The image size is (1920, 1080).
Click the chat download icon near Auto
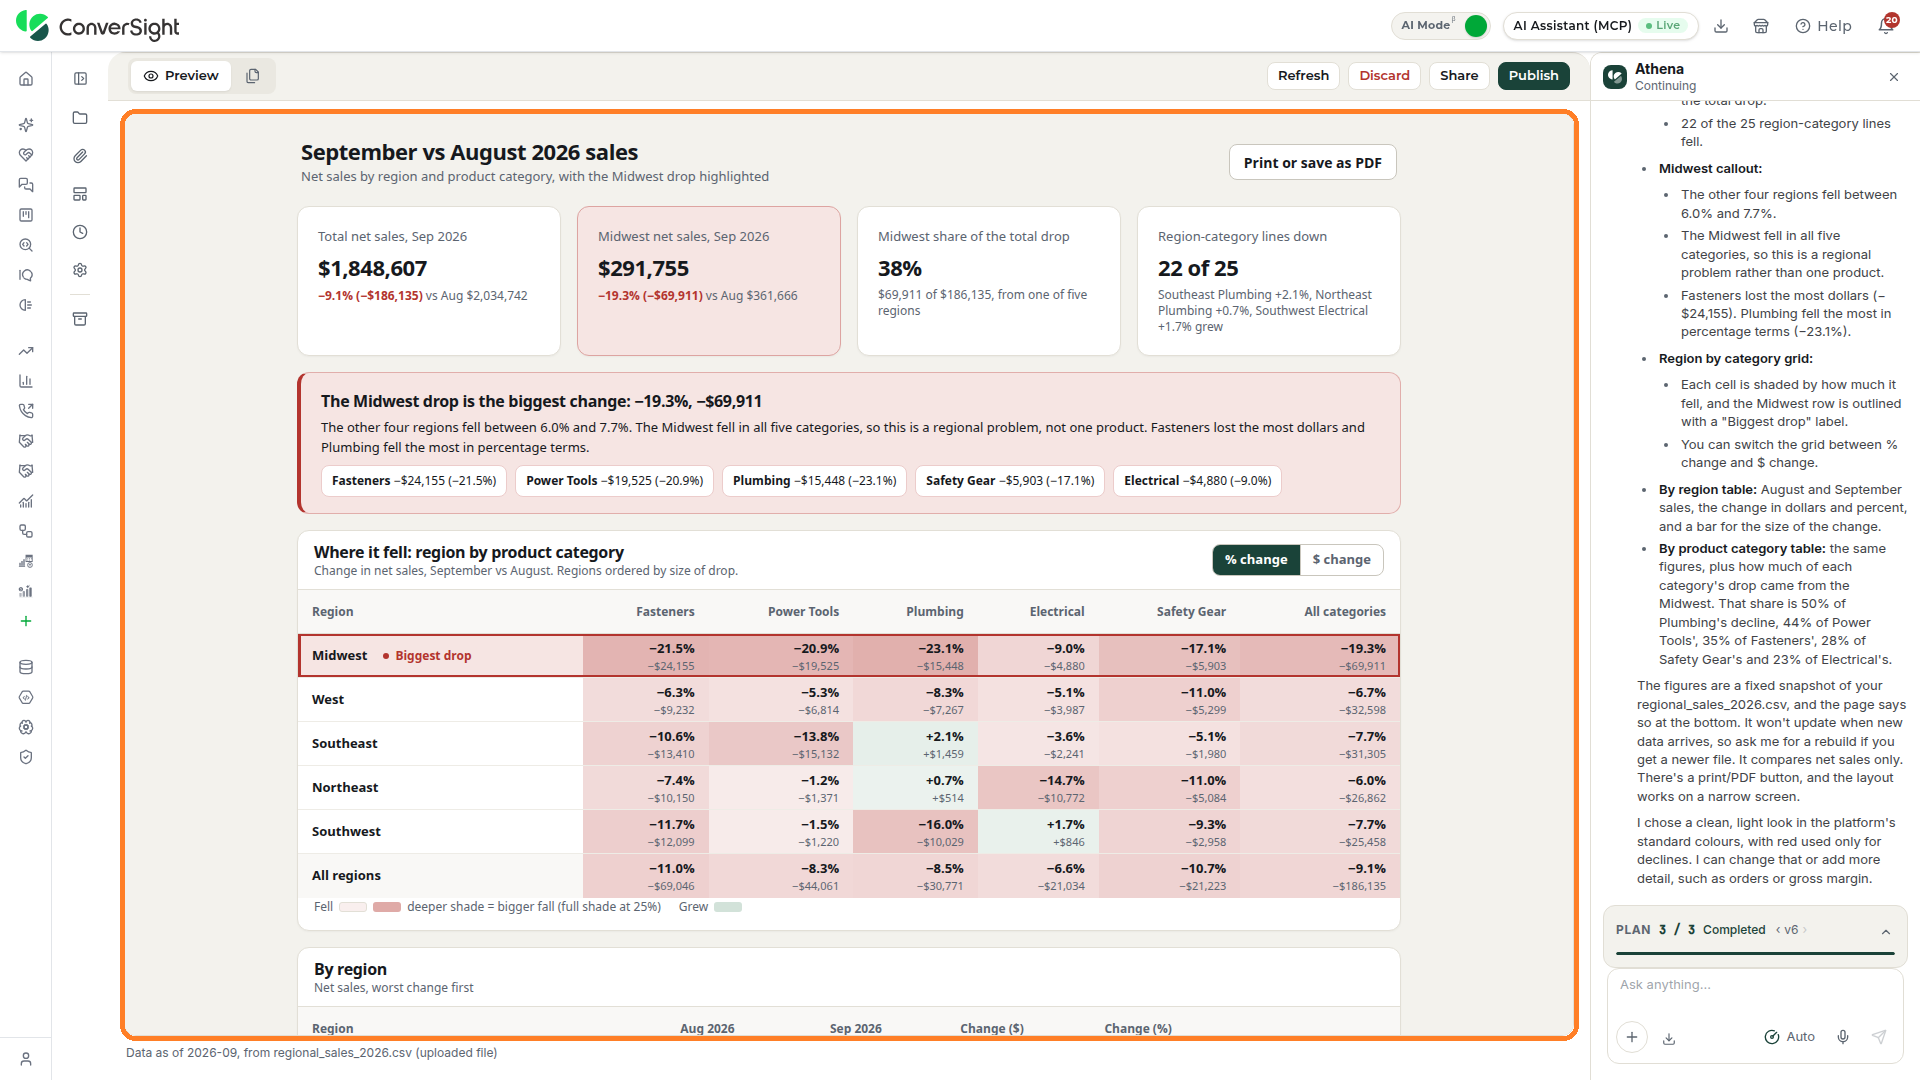1669,1038
